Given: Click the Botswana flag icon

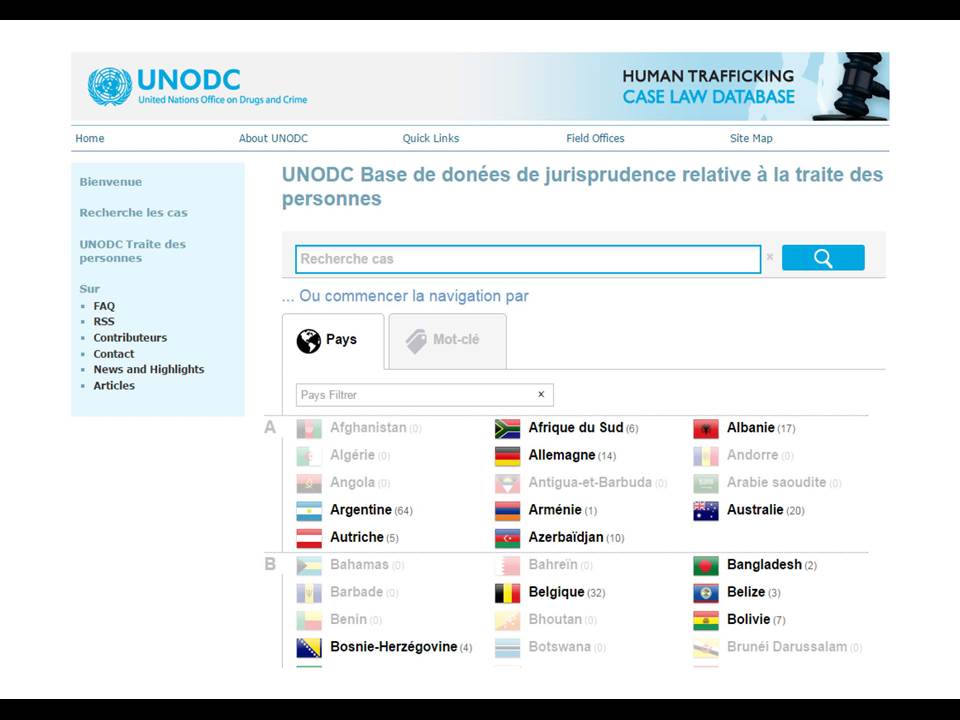Looking at the screenshot, I should [508, 648].
